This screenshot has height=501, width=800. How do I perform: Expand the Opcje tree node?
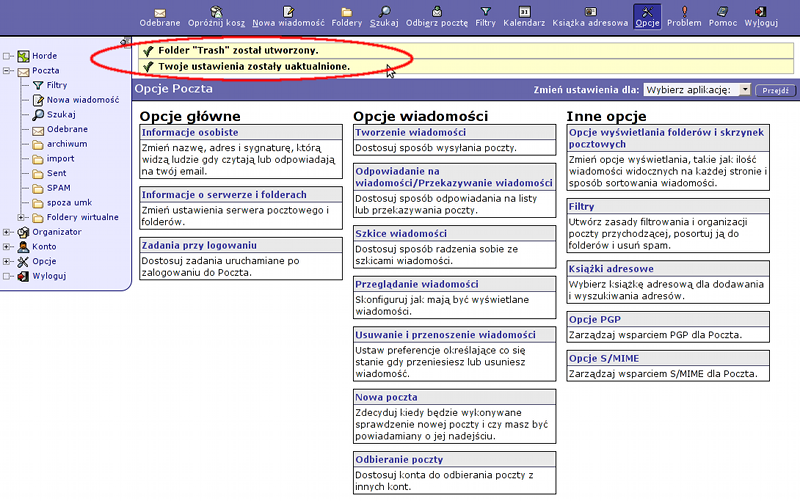point(6,262)
